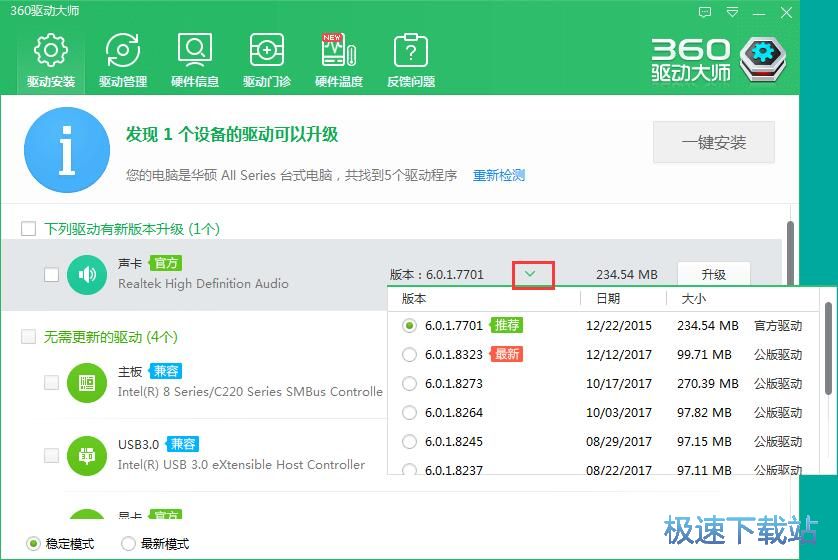Open the 硬件温度 (hardware temperature) tab

pyautogui.click(x=339, y=60)
